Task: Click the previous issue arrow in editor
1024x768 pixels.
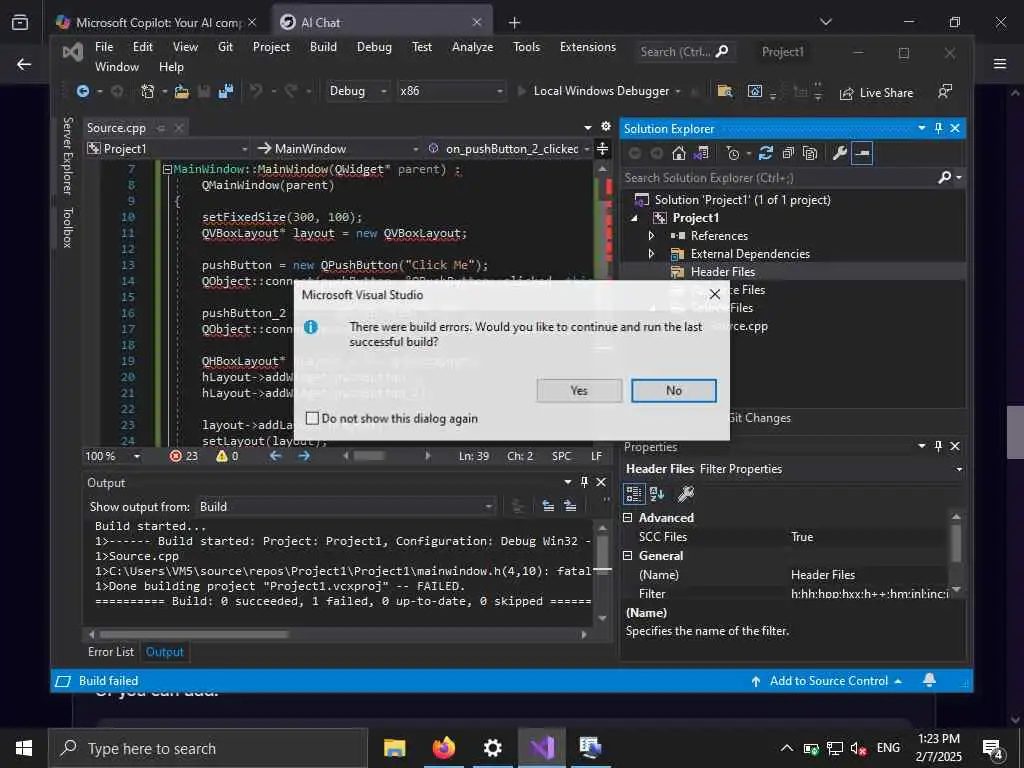Action: (x=275, y=456)
